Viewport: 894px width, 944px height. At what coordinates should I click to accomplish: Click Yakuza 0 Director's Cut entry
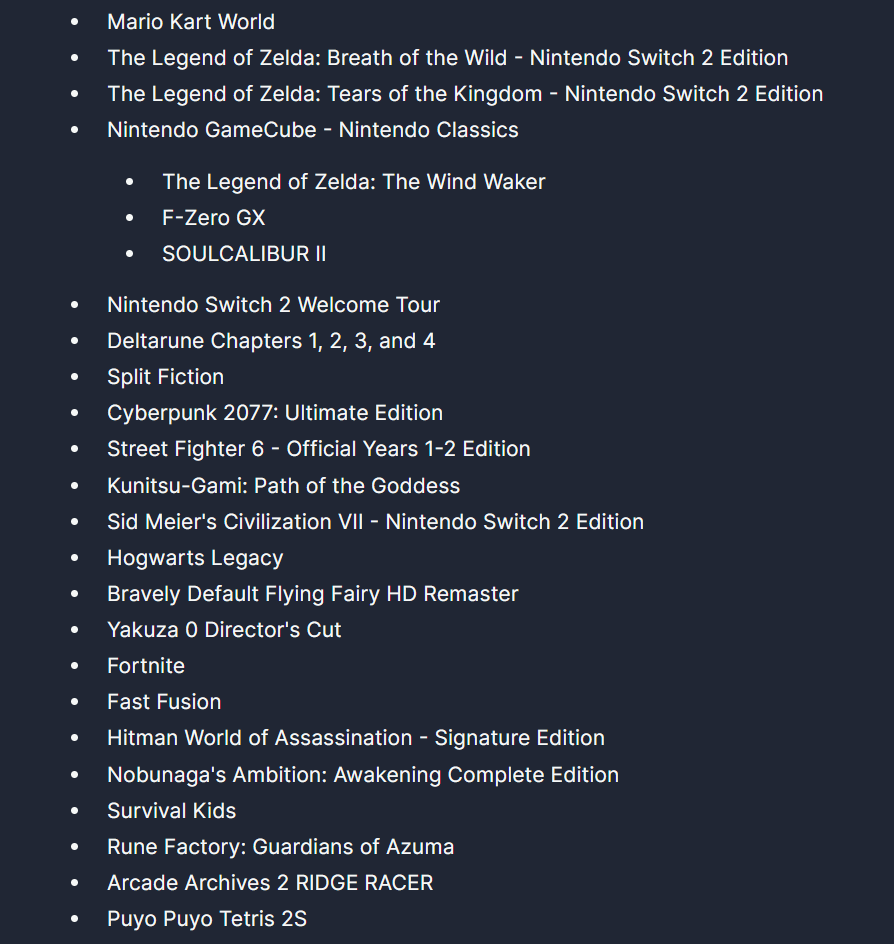(224, 630)
